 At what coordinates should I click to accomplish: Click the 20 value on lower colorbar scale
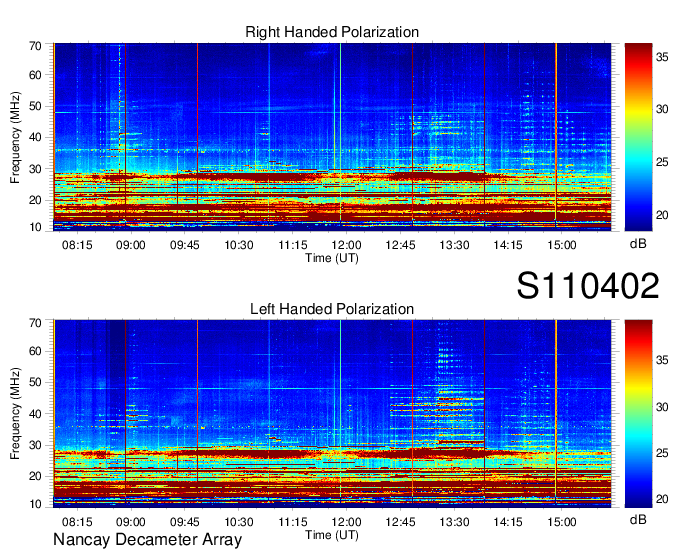662,499
